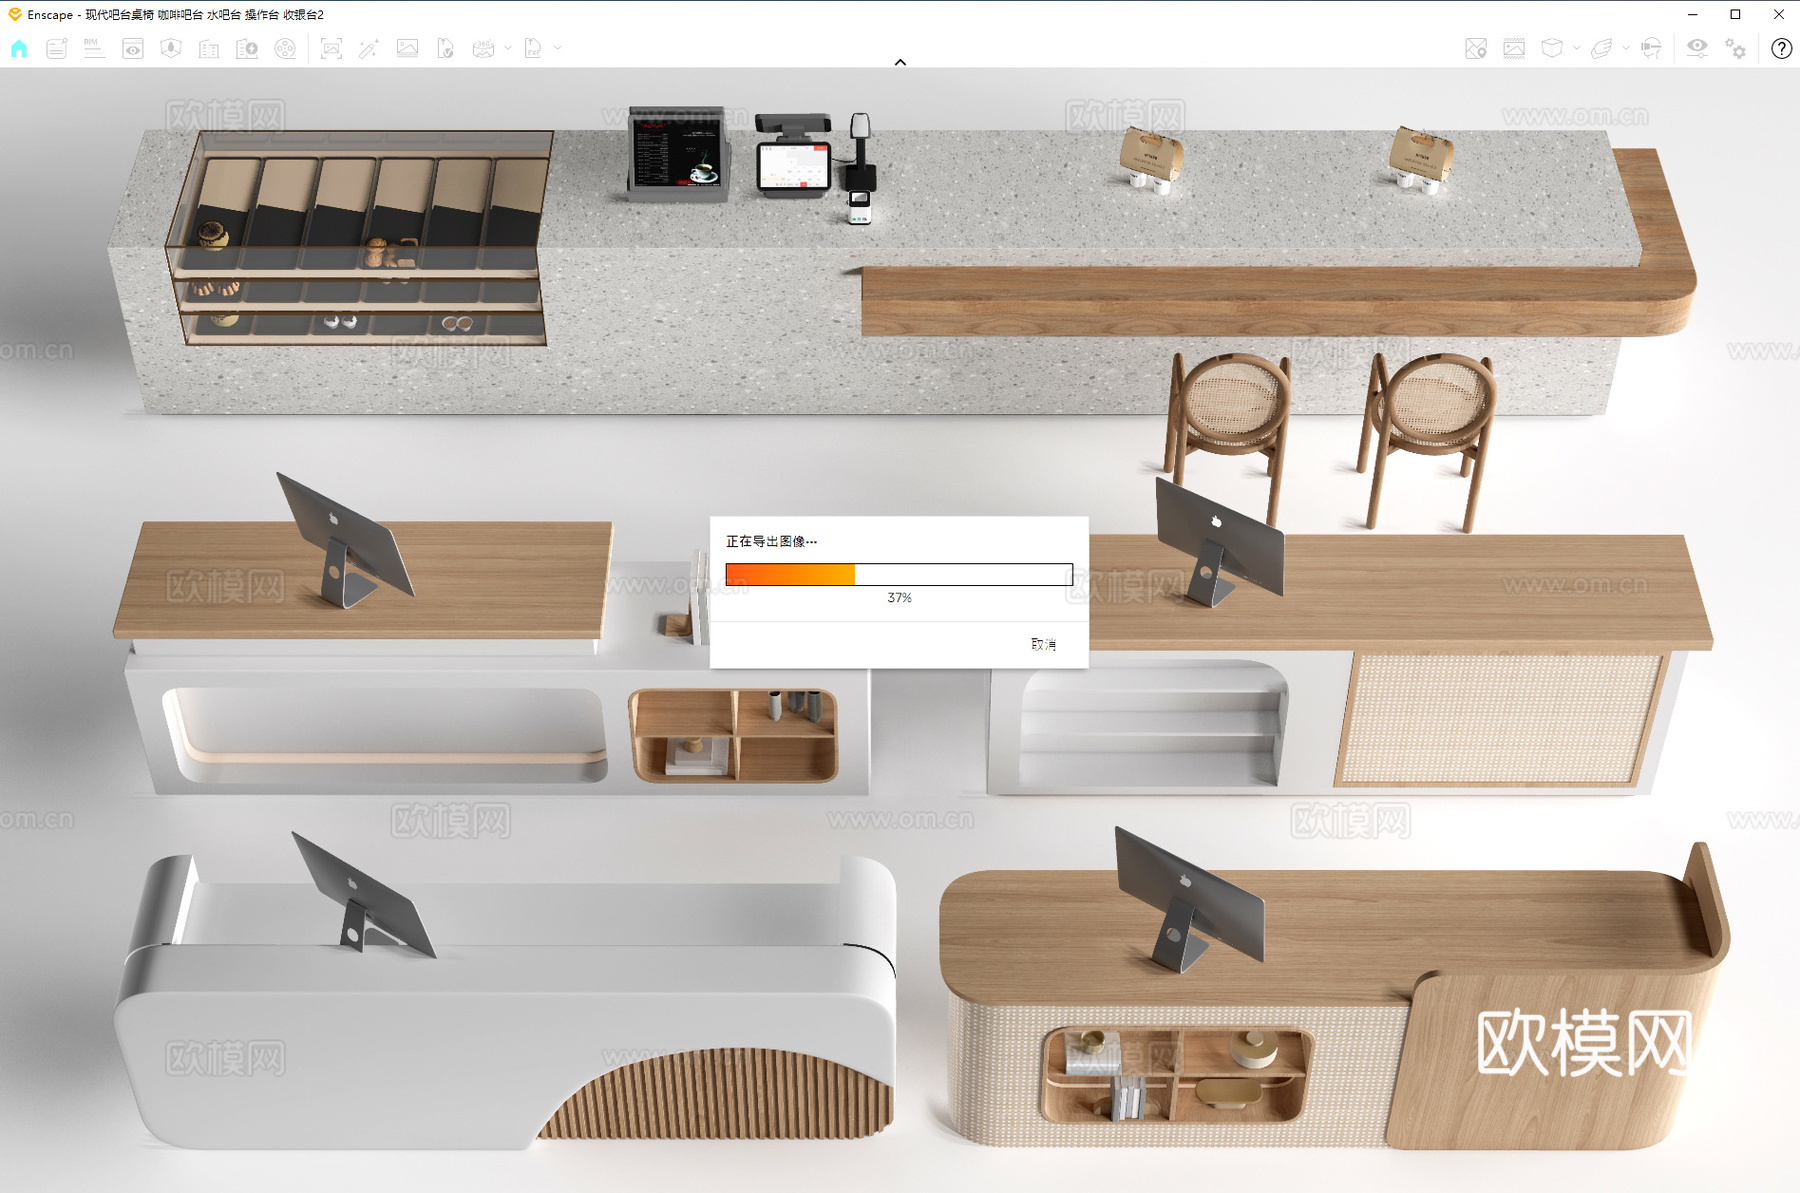Close the Enscape window
This screenshot has height=1193, width=1800.
(1778, 14)
